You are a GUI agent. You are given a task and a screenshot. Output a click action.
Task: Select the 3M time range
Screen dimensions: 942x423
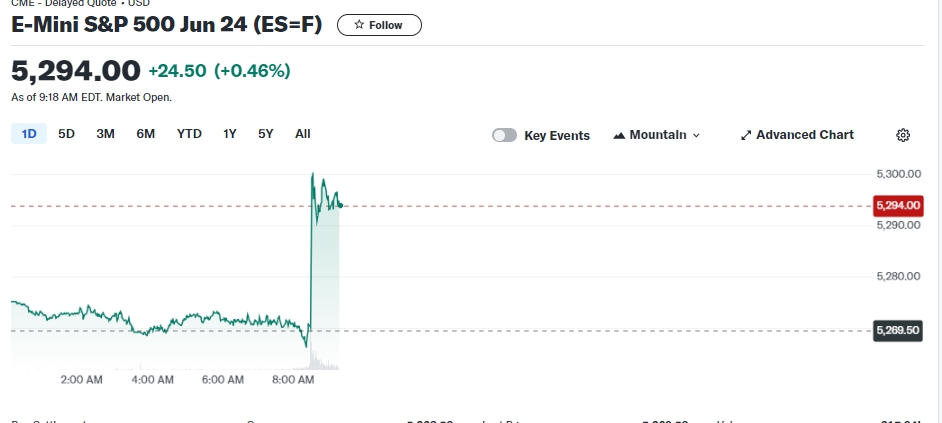pyautogui.click(x=105, y=133)
